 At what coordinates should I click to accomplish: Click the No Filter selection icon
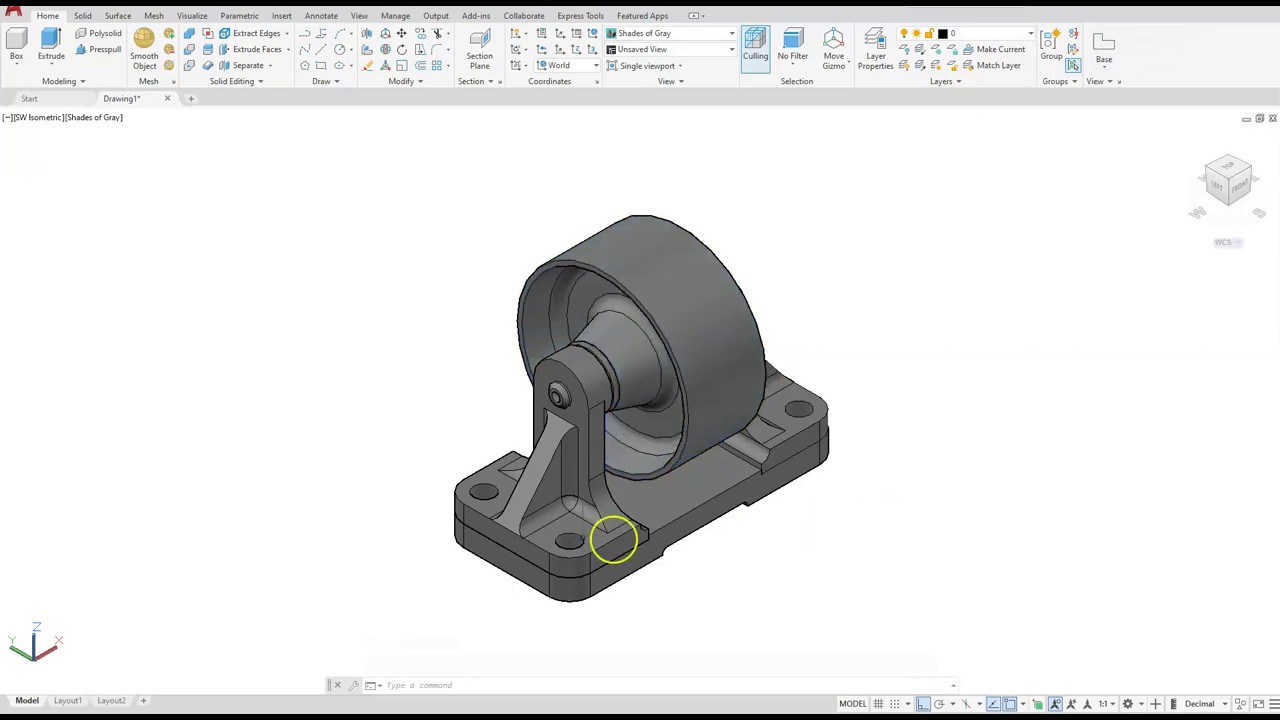click(x=792, y=45)
